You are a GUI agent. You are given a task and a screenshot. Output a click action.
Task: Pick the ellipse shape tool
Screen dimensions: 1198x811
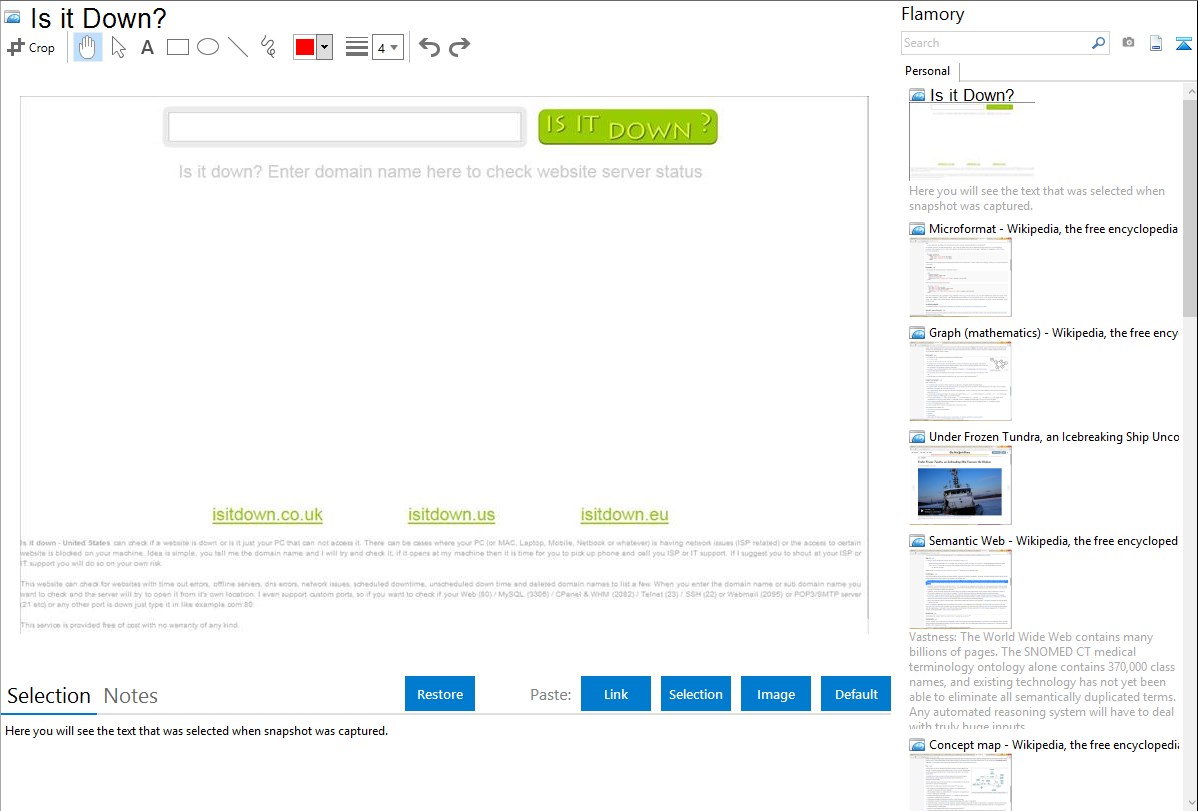(207, 47)
